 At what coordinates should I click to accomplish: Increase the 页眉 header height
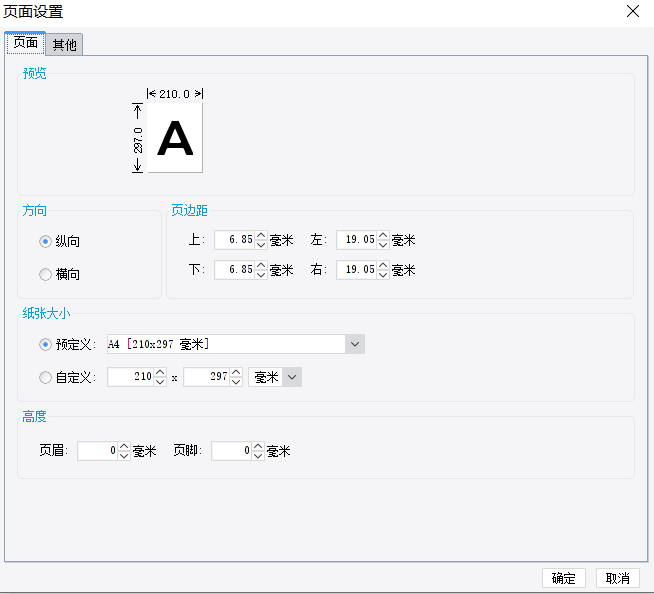124,446
